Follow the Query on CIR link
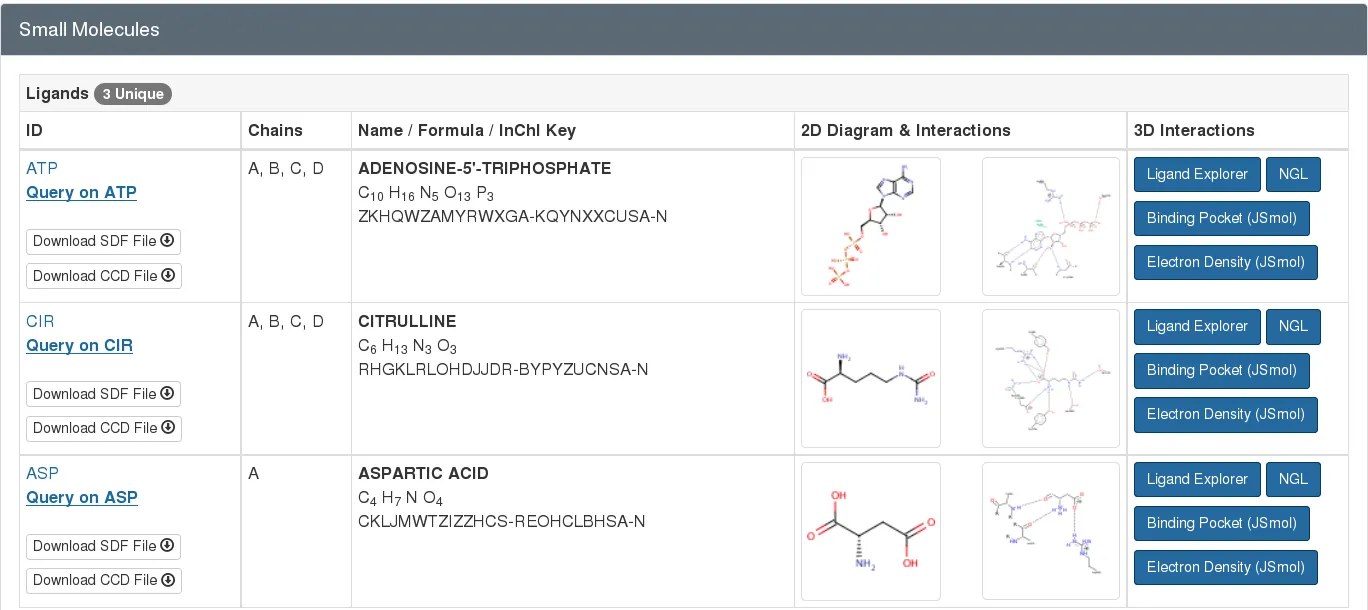The width and height of the screenshot is (1368, 610). pyautogui.click(x=79, y=345)
